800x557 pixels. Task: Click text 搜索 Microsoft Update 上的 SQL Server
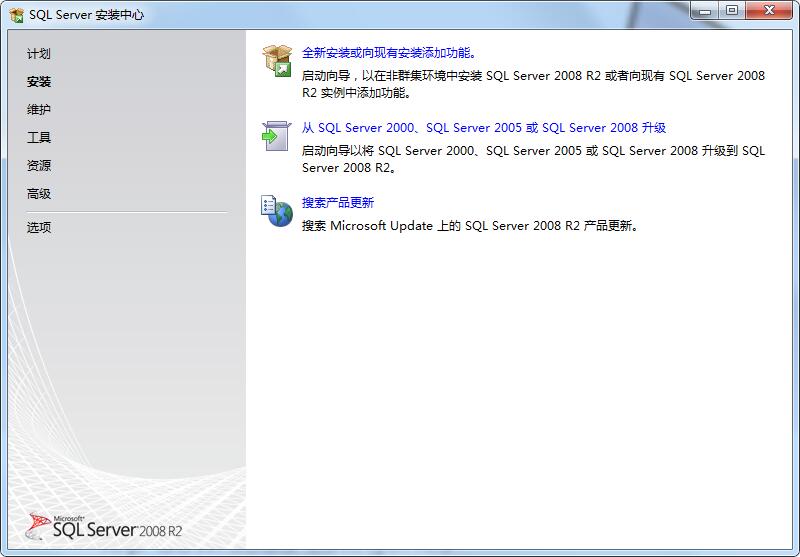click(x=470, y=226)
